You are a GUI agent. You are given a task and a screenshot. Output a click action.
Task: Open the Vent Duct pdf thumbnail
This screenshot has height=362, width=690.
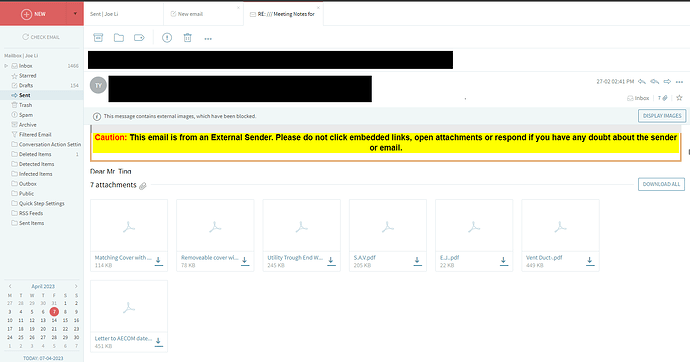(560, 227)
